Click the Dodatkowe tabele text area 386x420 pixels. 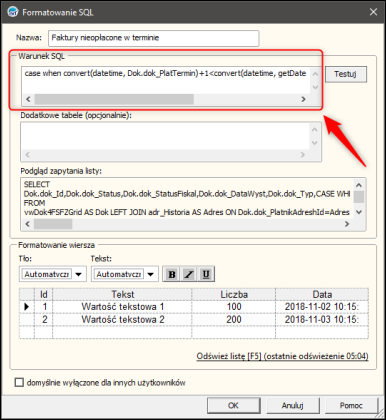[x=165, y=136]
